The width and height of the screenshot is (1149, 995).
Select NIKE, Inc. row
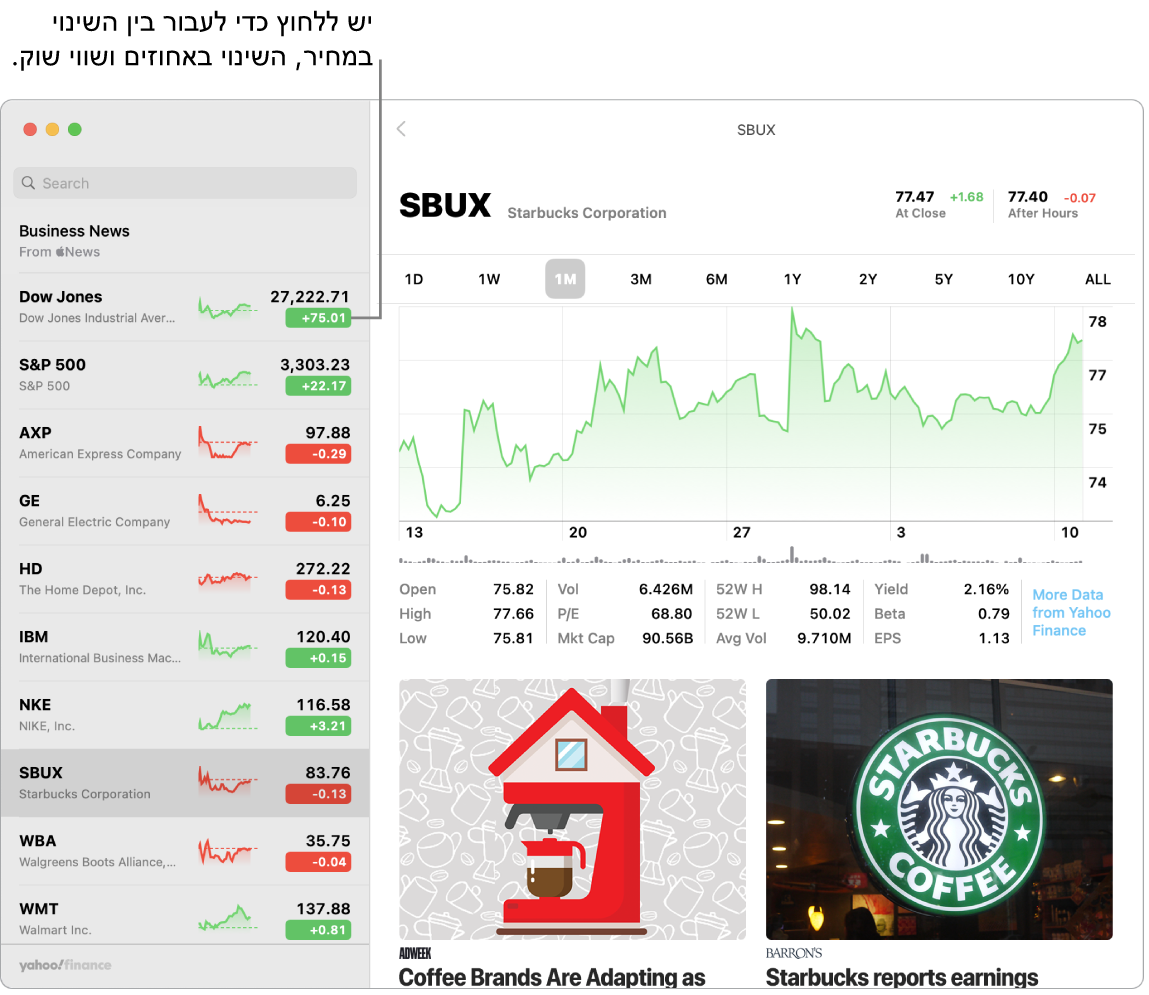pyautogui.click(x=185, y=717)
